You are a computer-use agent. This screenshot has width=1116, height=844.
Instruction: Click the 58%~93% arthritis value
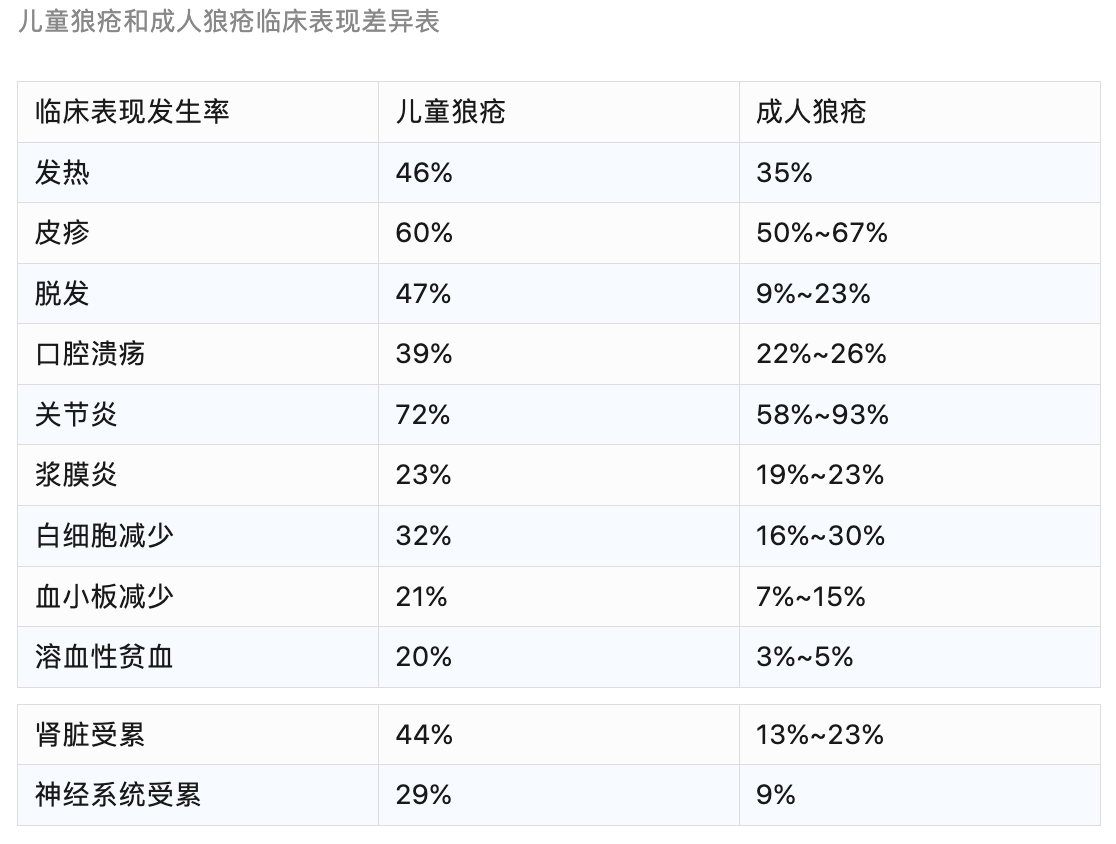pyautogui.click(x=823, y=414)
